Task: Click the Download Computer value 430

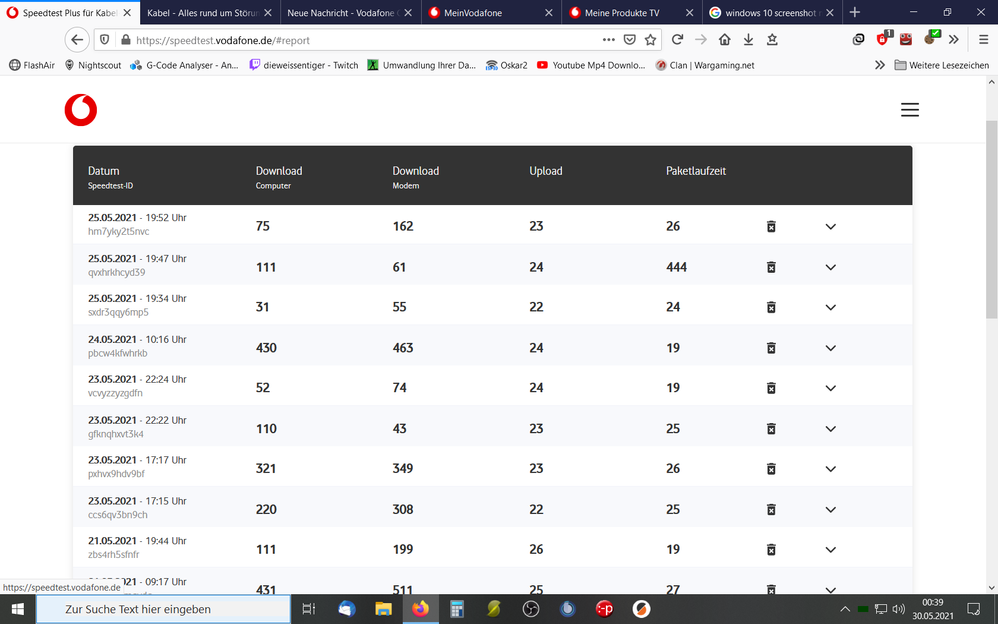Action: pos(266,348)
